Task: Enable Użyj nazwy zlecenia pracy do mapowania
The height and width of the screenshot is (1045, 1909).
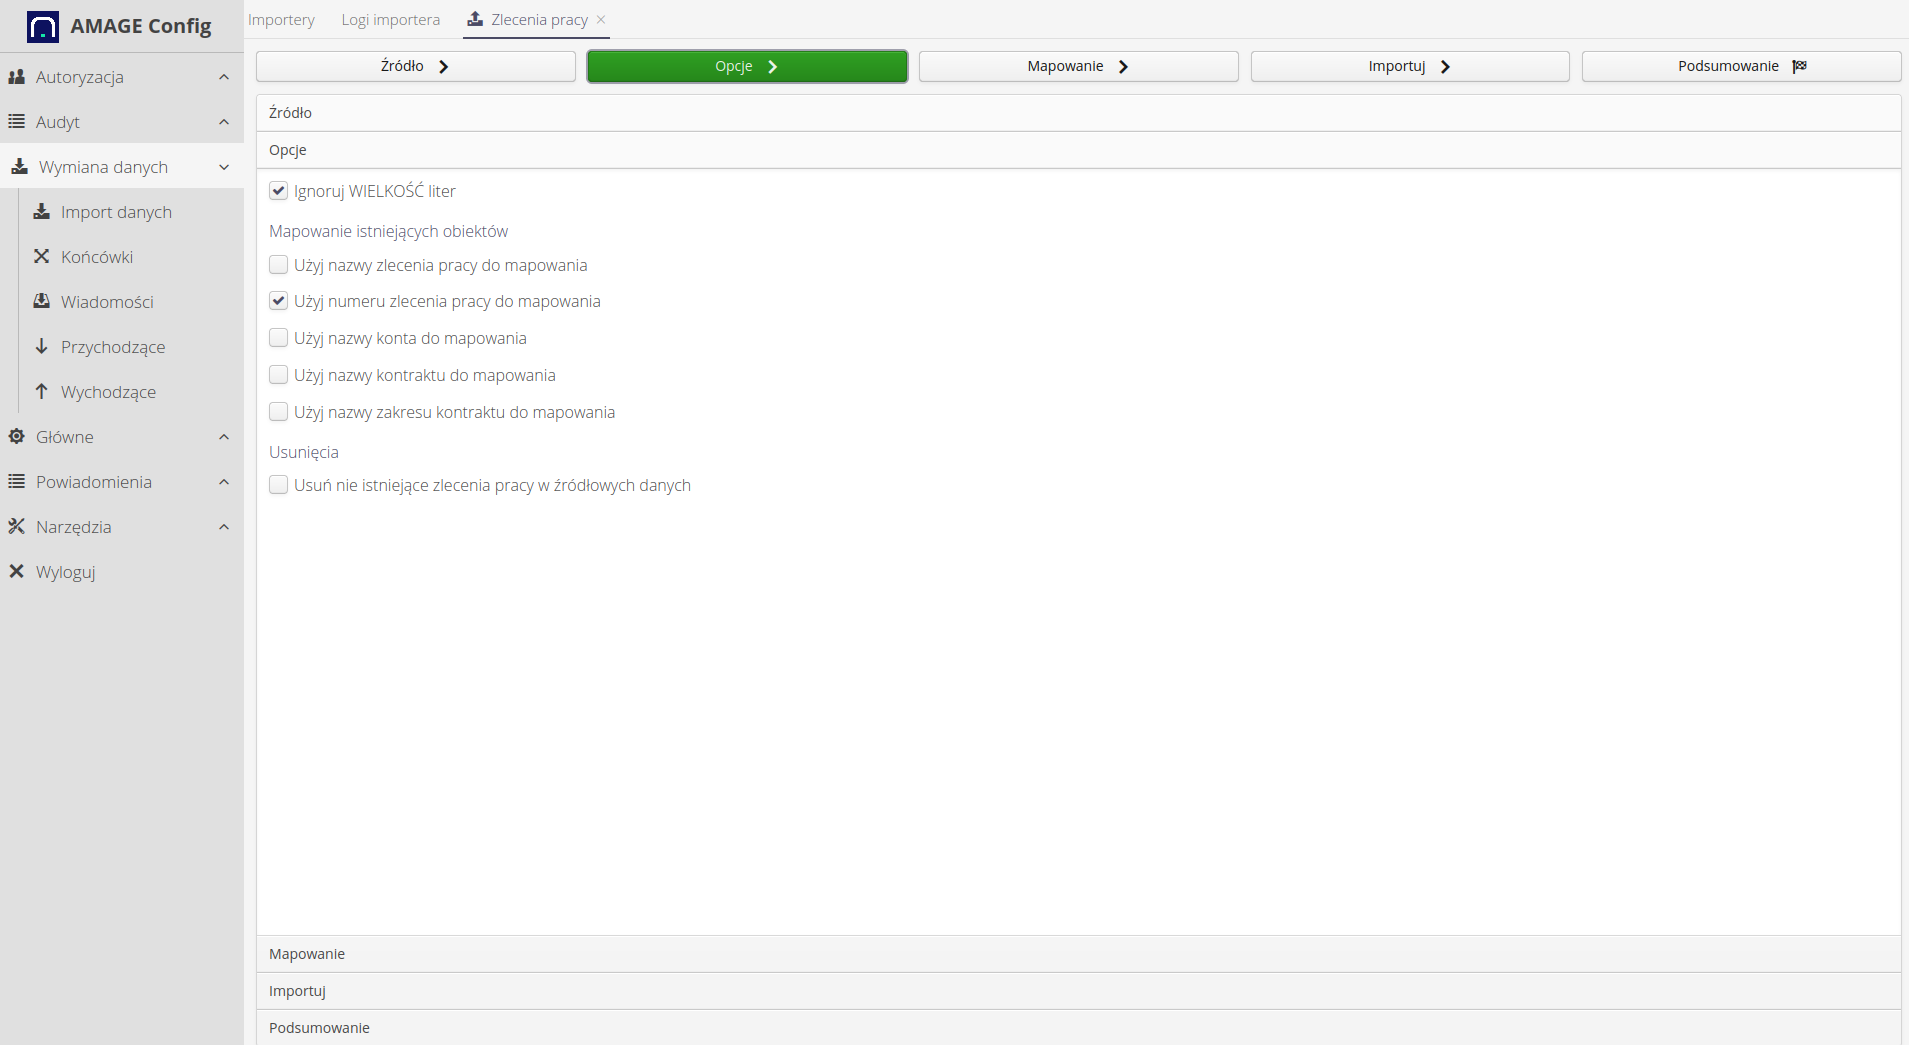Action: pyautogui.click(x=279, y=265)
